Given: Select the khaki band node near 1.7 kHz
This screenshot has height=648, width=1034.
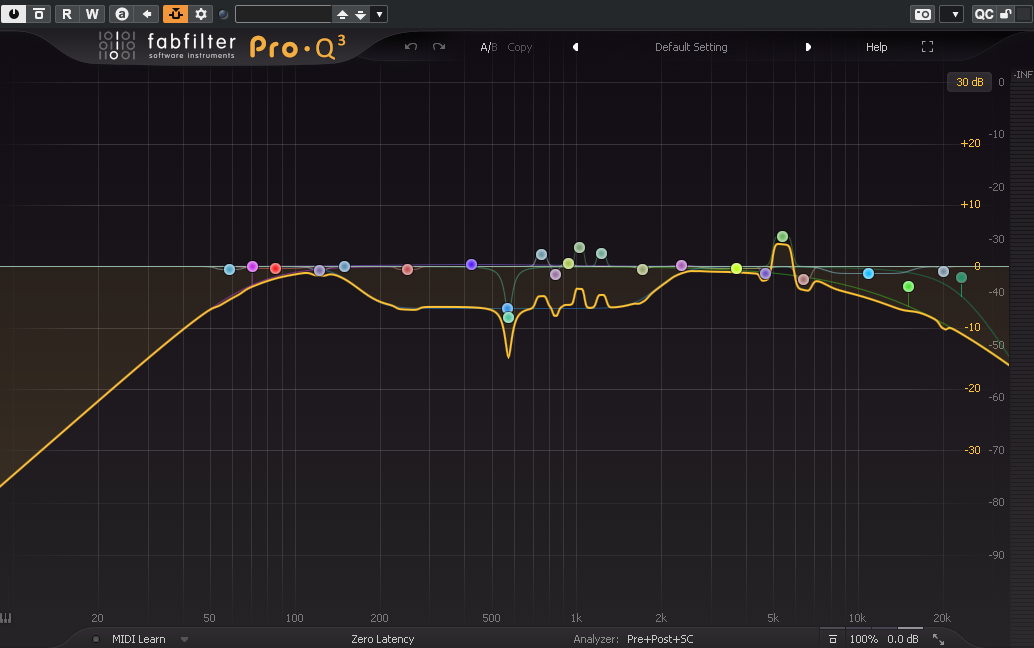Looking at the screenshot, I should point(642,269).
